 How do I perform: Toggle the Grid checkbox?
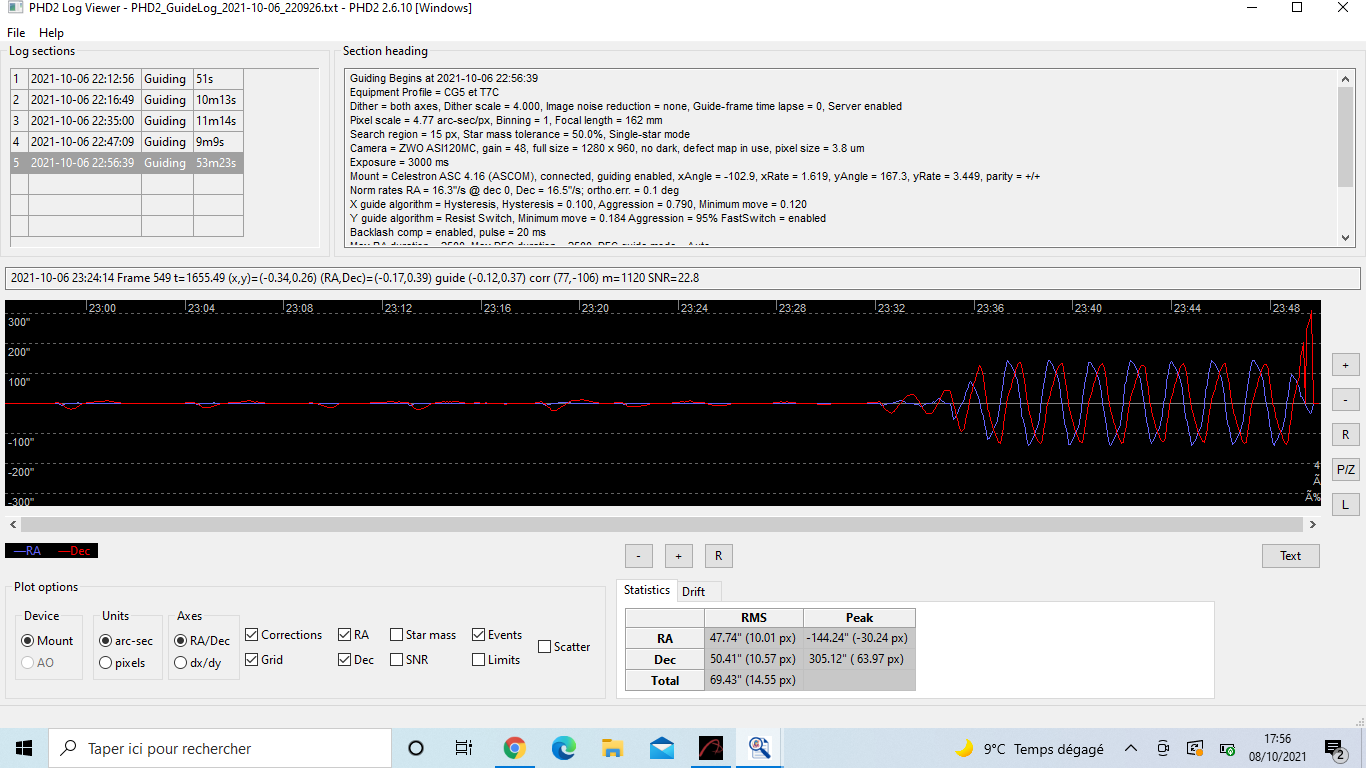264,660
